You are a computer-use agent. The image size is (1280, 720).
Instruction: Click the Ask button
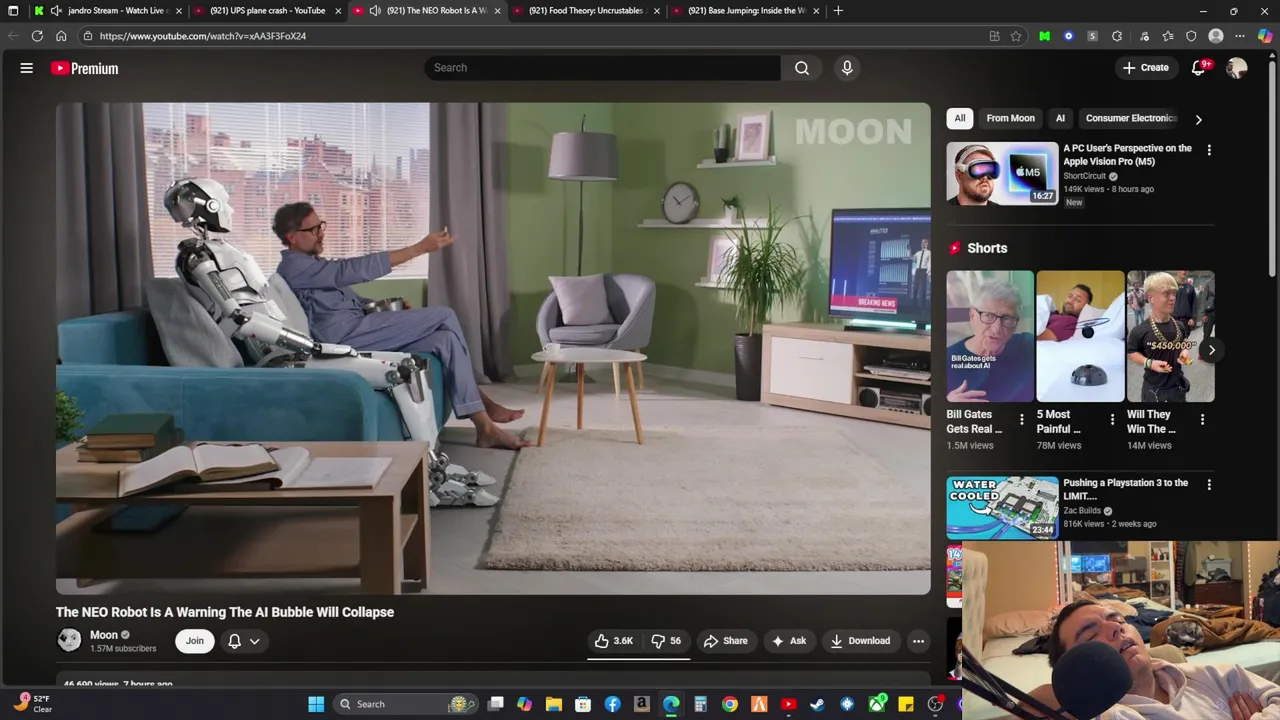[x=788, y=641]
